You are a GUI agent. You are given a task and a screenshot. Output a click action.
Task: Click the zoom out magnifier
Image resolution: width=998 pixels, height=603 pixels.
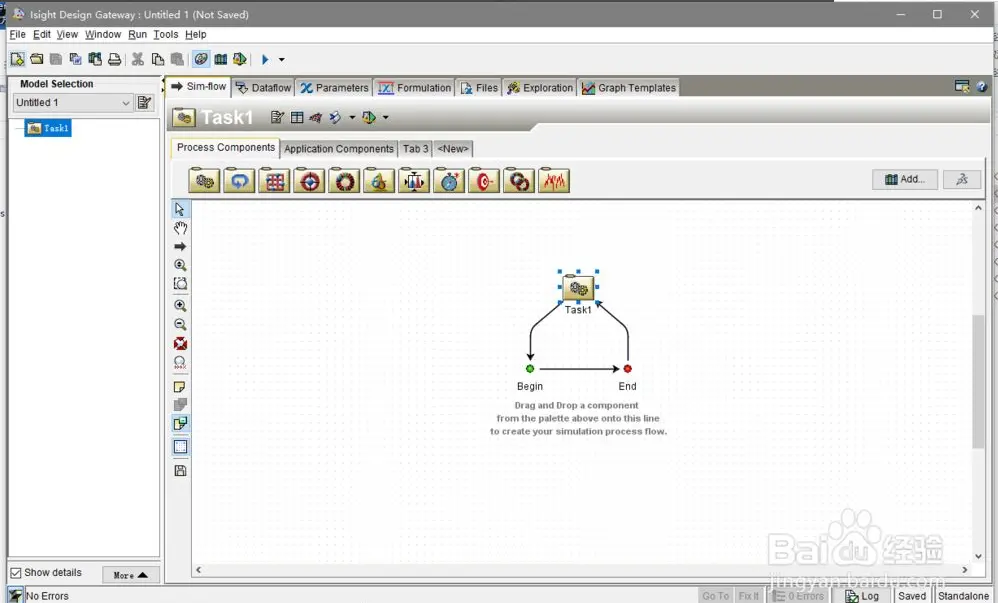pos(180,325)
